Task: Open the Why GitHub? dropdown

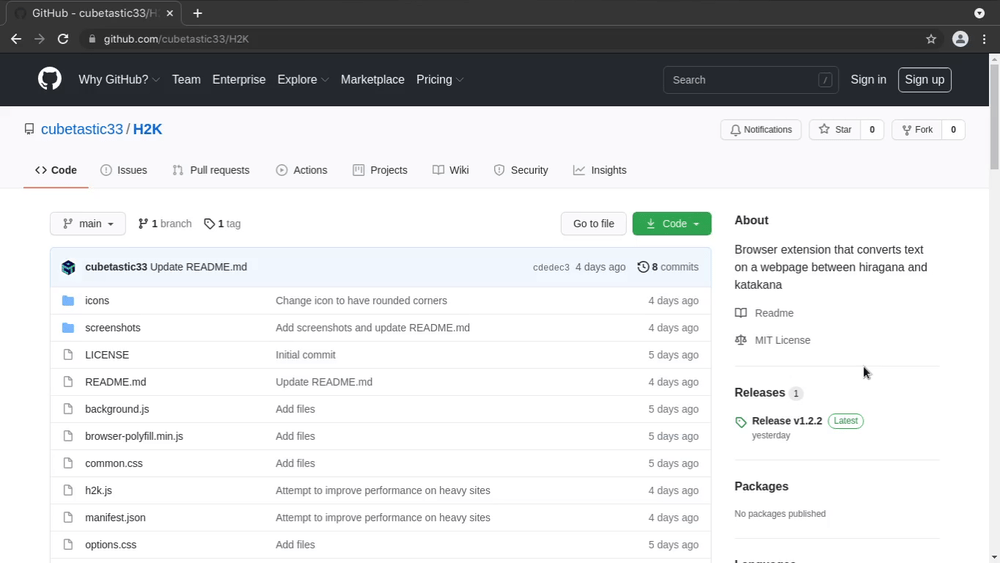Action: coord(119,80)
